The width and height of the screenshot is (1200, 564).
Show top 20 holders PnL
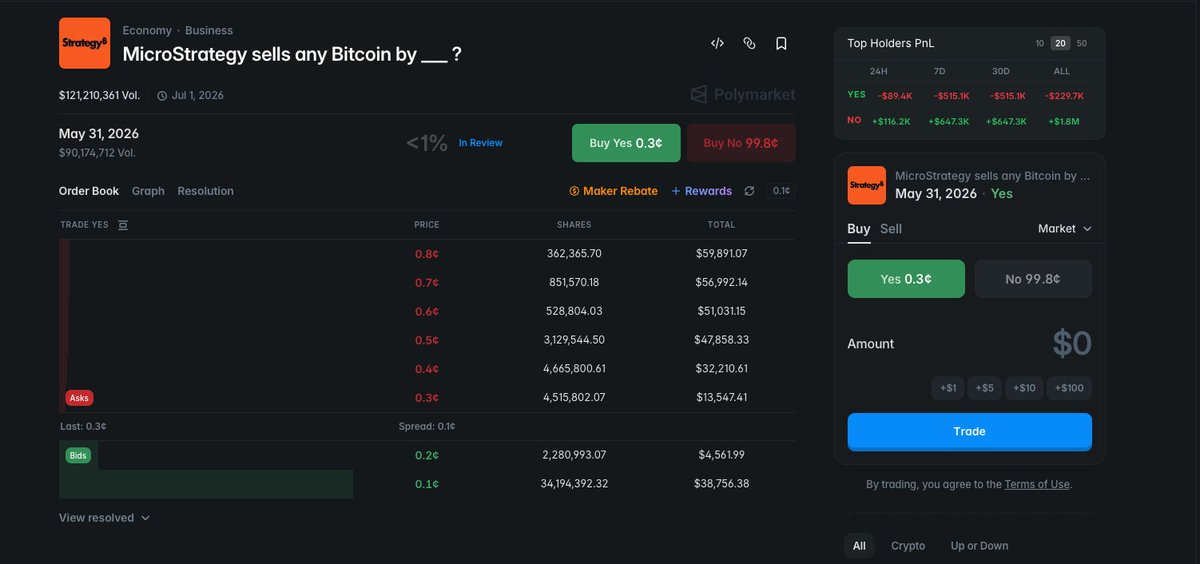[1061, 43]
